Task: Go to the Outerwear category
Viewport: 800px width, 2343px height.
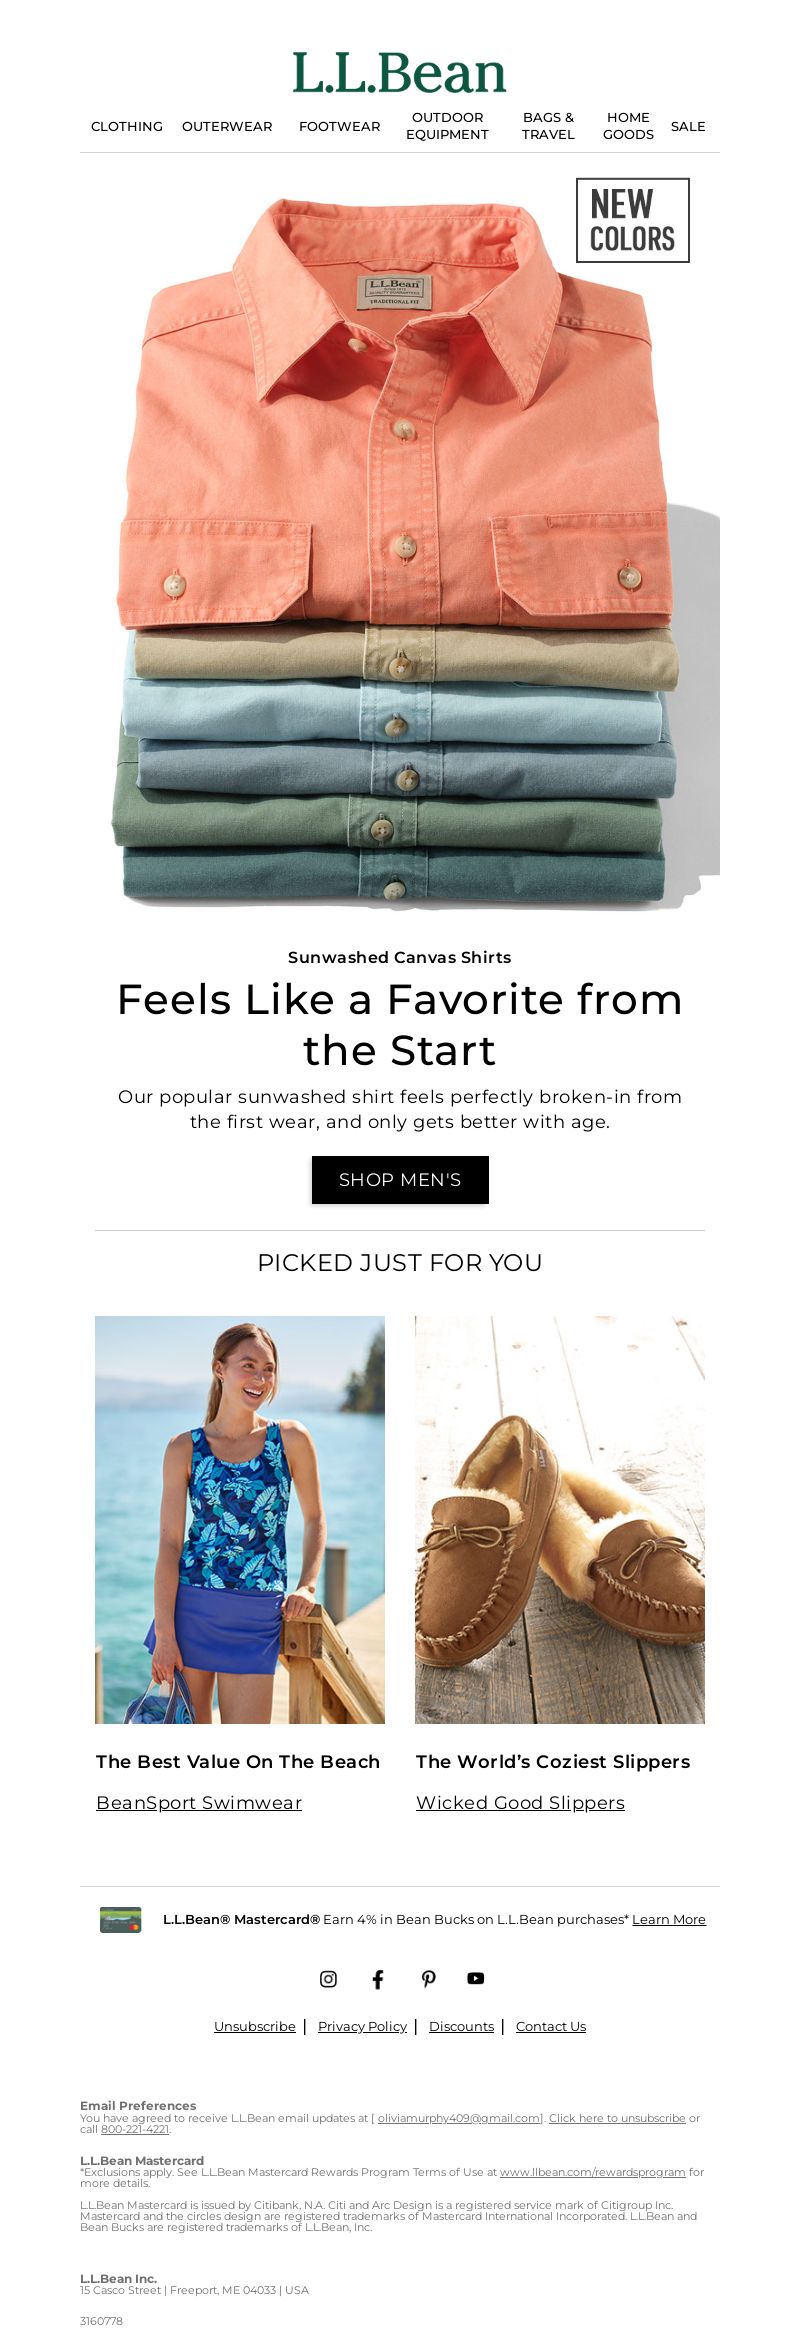Action: (x=227, y=126)
